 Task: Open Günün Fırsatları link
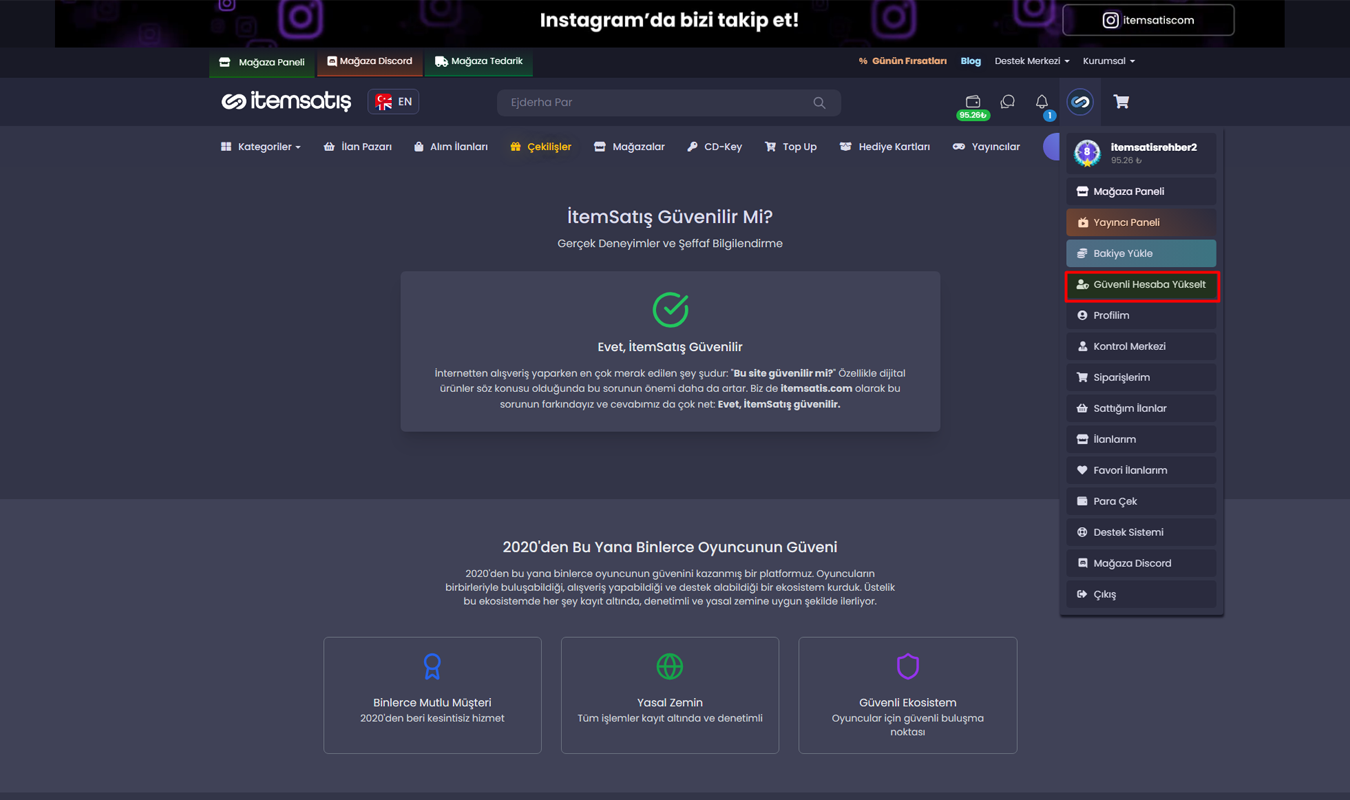902,61
